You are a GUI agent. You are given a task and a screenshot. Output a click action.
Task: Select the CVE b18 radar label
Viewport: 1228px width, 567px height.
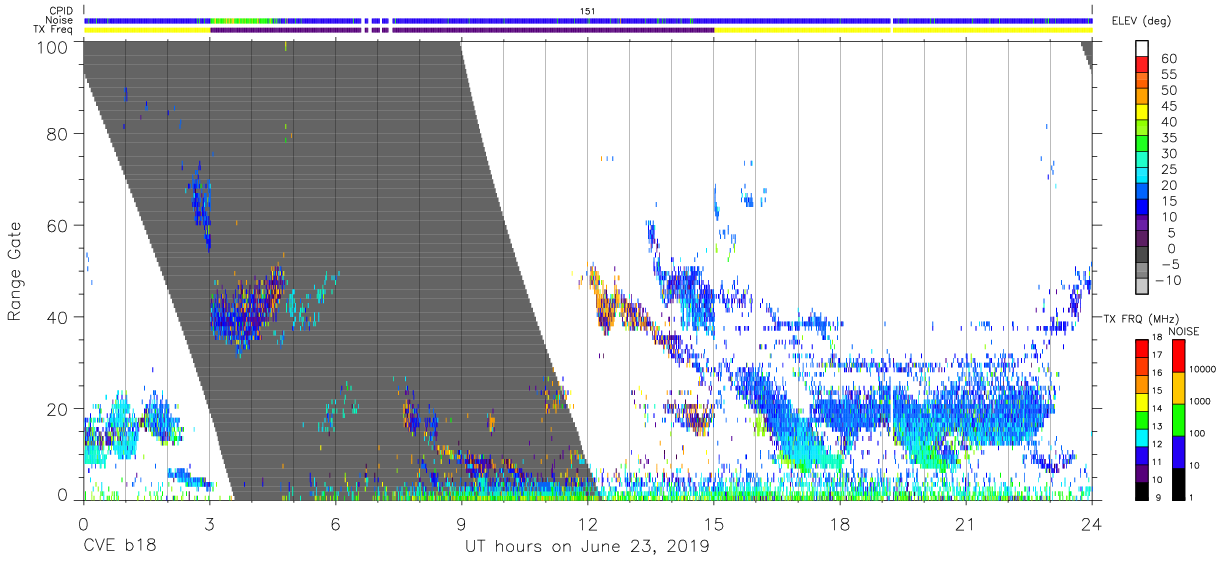point(118,547)
